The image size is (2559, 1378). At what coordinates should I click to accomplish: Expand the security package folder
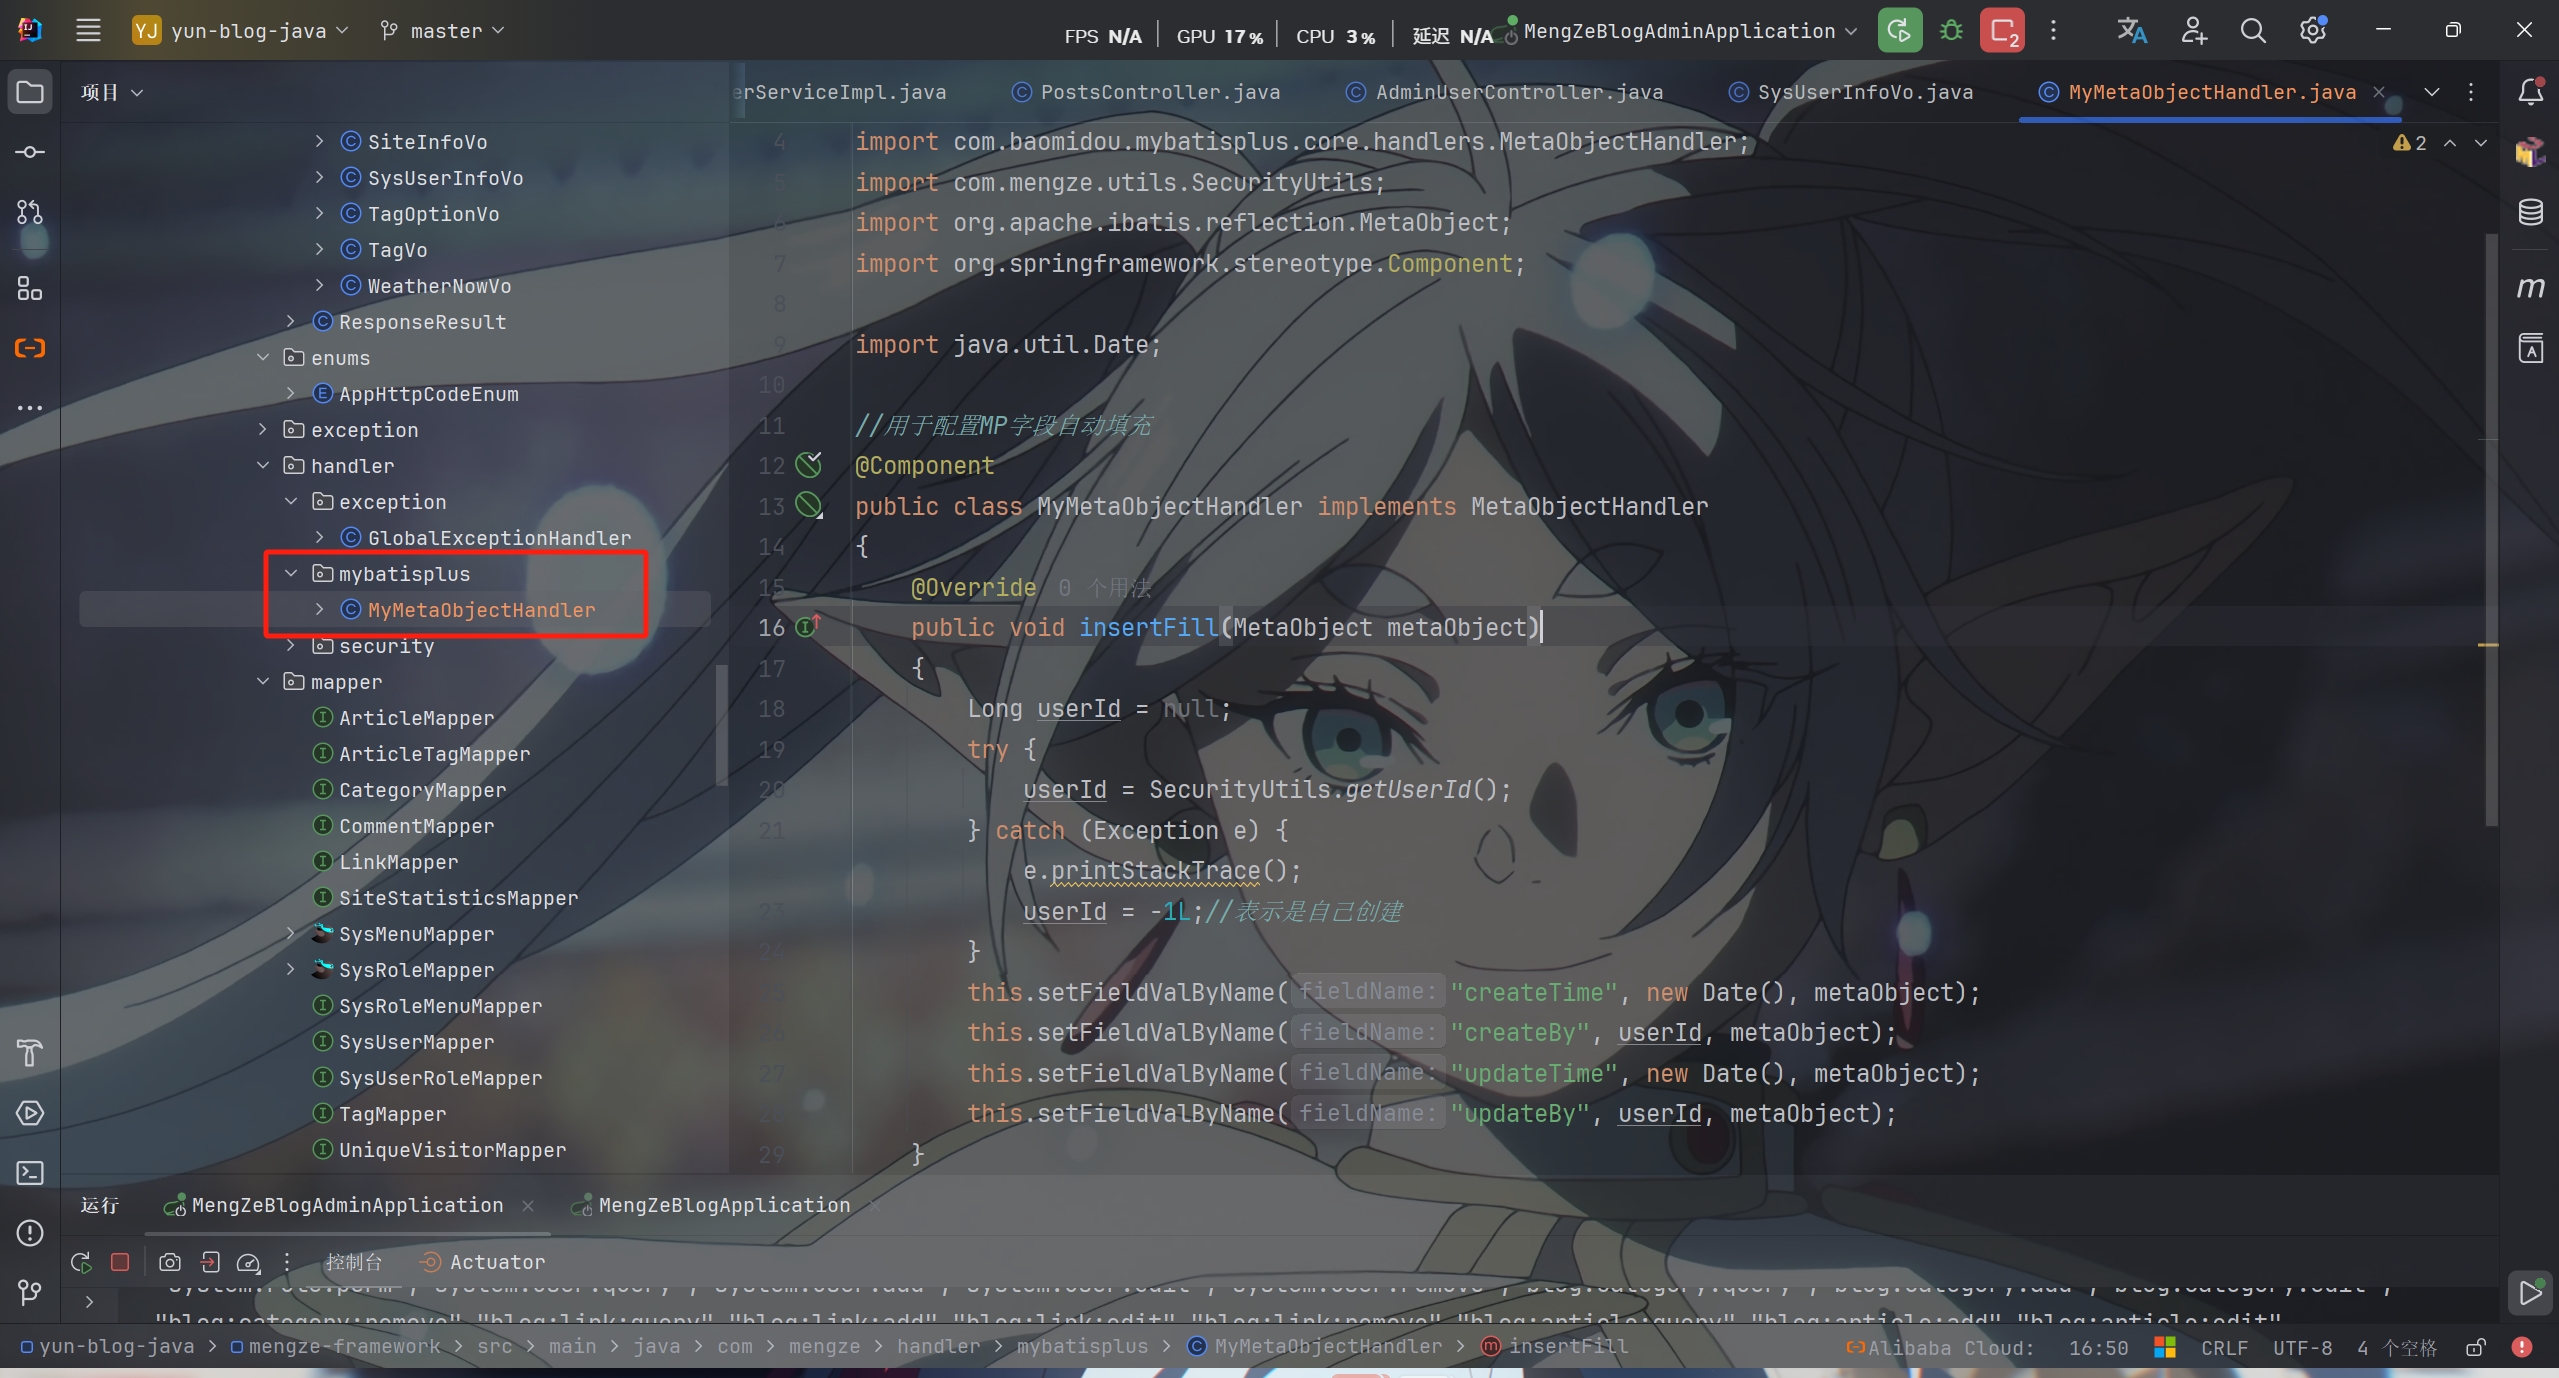click(291, 646)
